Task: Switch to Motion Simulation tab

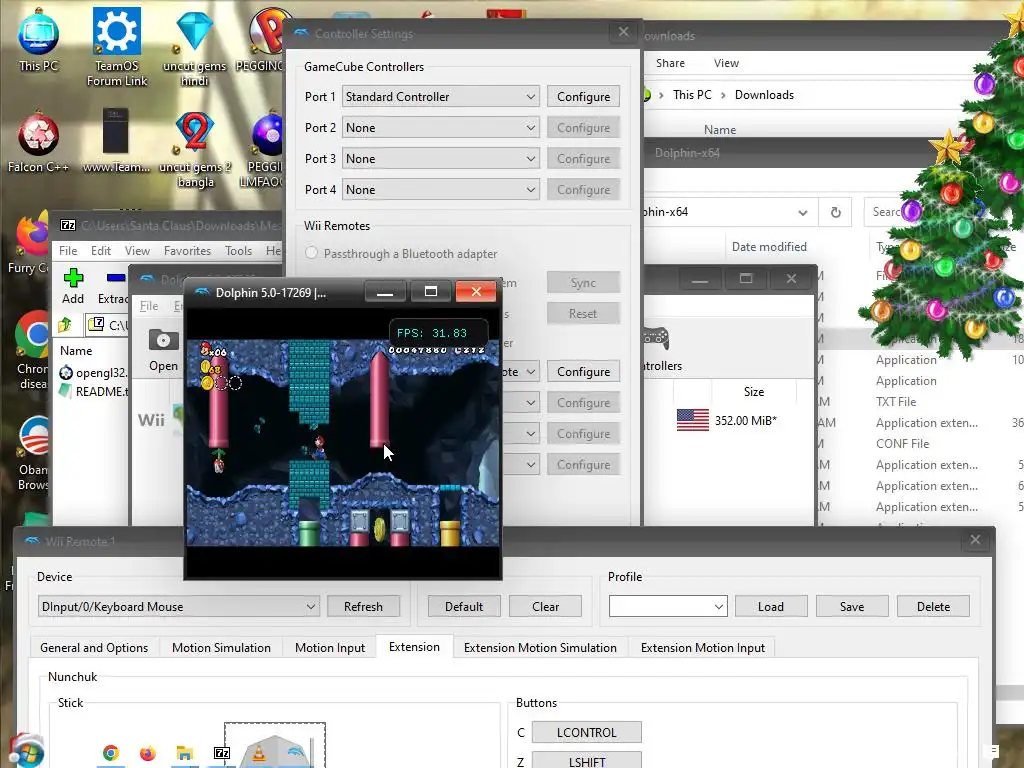Action: click(x=221, y=648)
